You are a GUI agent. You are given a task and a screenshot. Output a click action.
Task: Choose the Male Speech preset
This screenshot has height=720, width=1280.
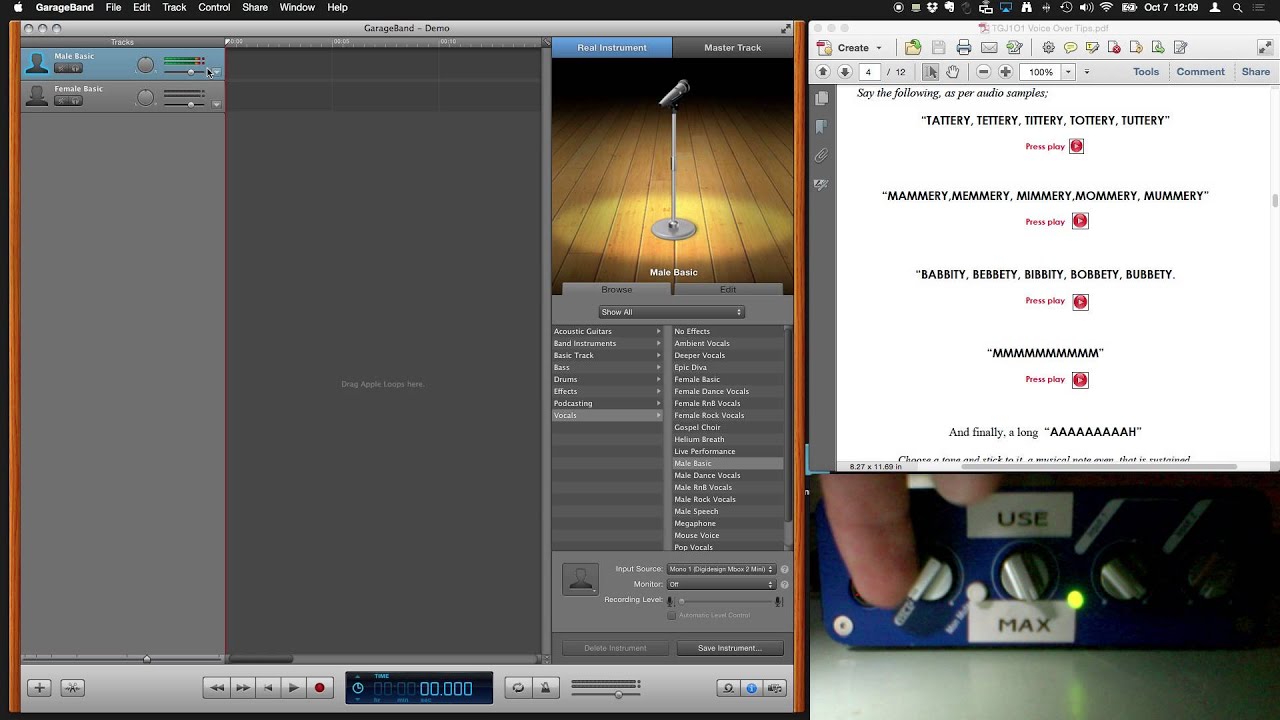click(x=727, y=511)
